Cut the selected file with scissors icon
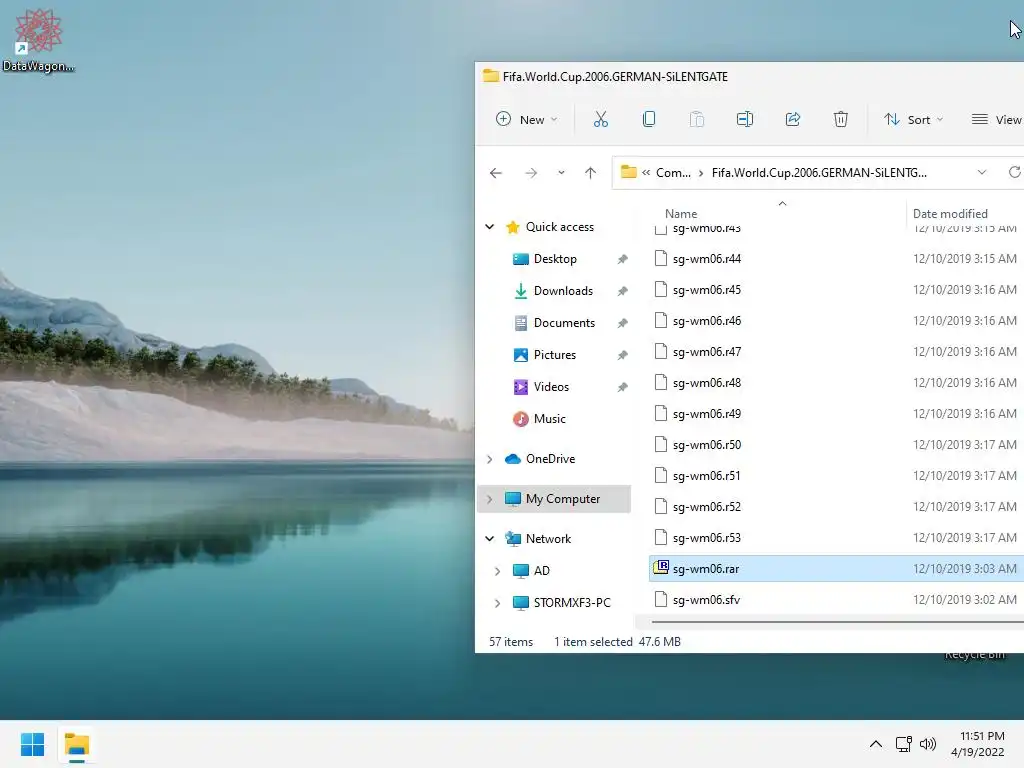The height and width of the screenshot is (768, 1024). click(600, 120)
